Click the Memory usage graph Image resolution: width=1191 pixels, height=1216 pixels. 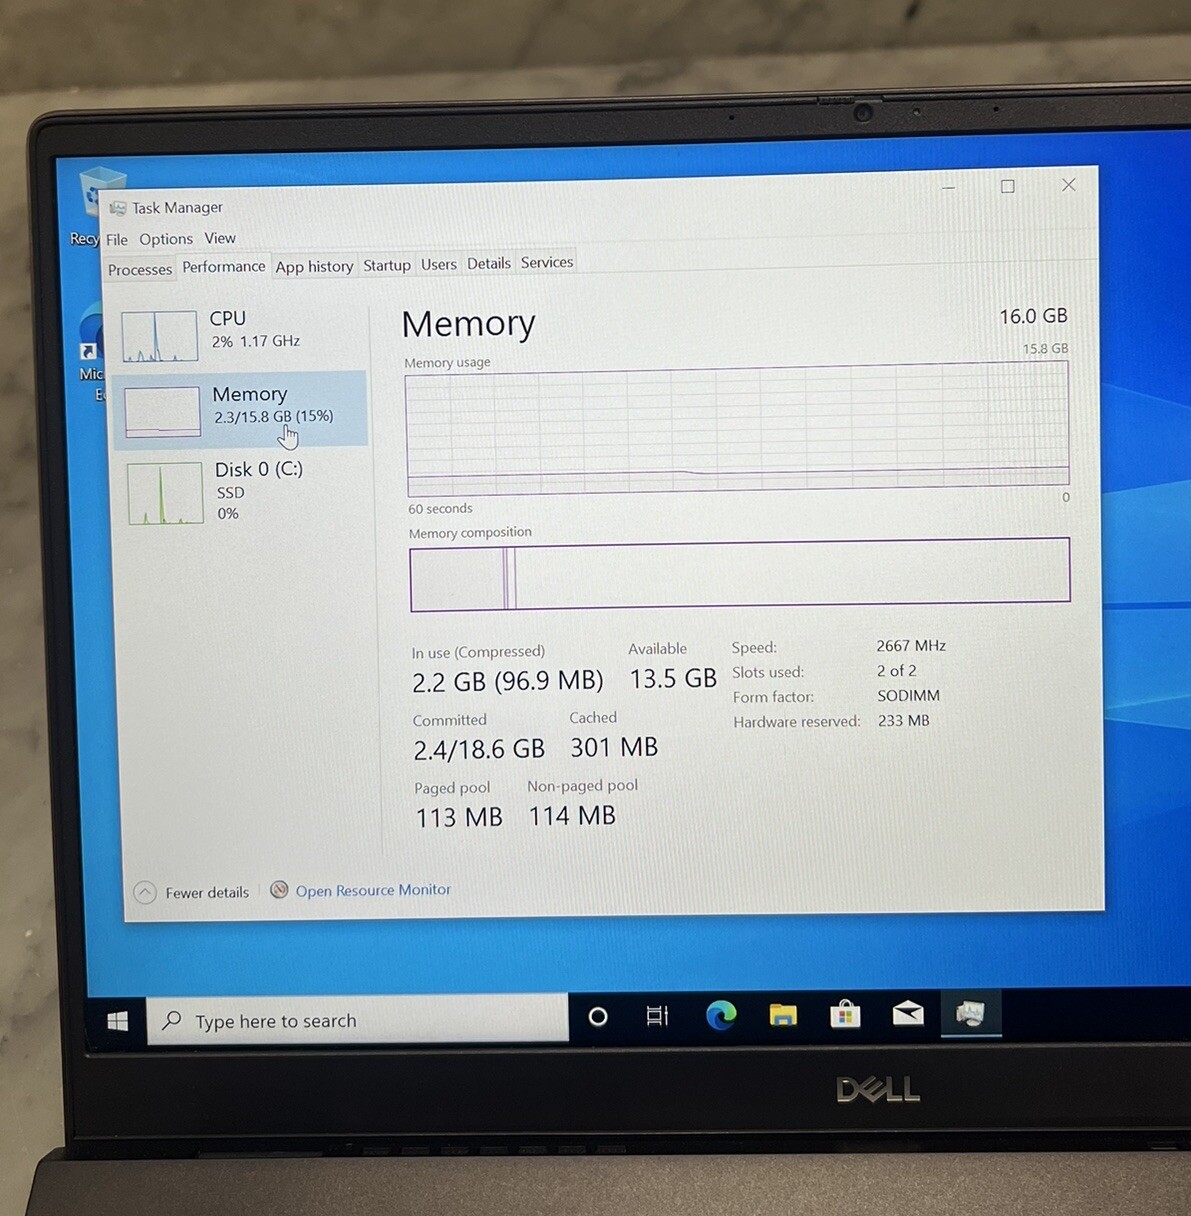tap(738, 429)
